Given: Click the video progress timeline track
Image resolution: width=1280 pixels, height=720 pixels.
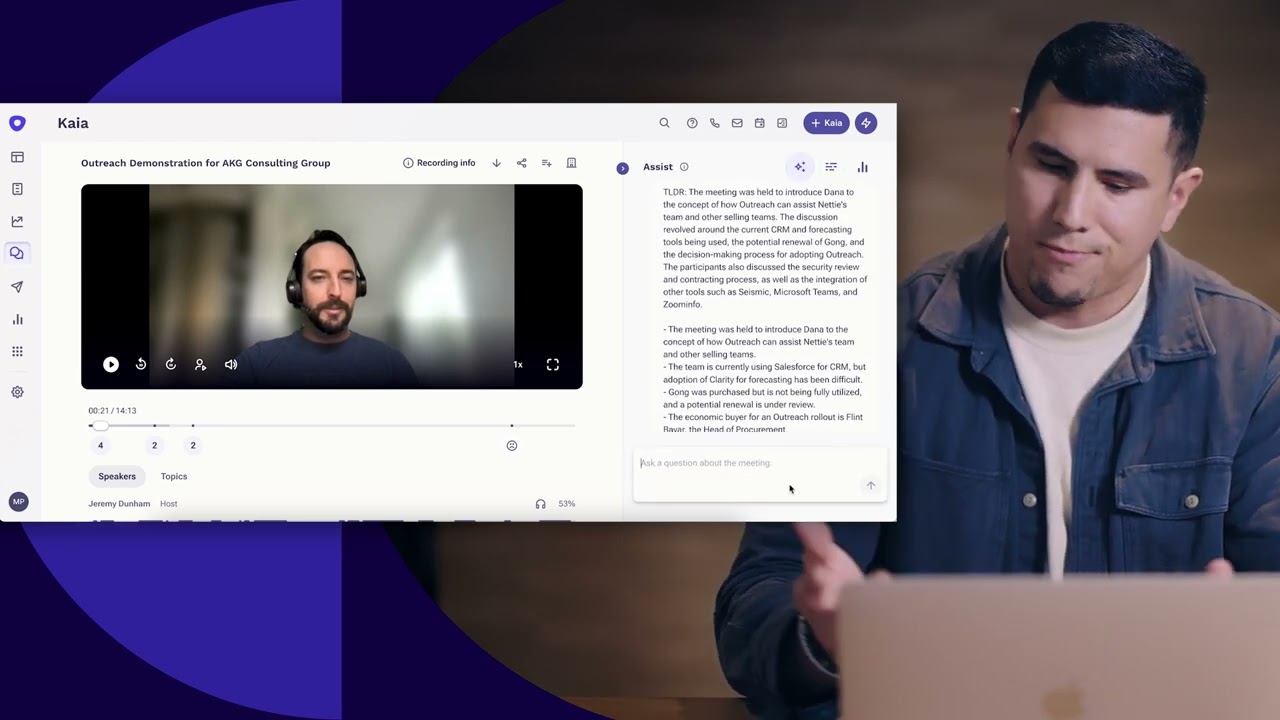Looking at the screenshot, I should pyautogui.click(x=332, y=426).
